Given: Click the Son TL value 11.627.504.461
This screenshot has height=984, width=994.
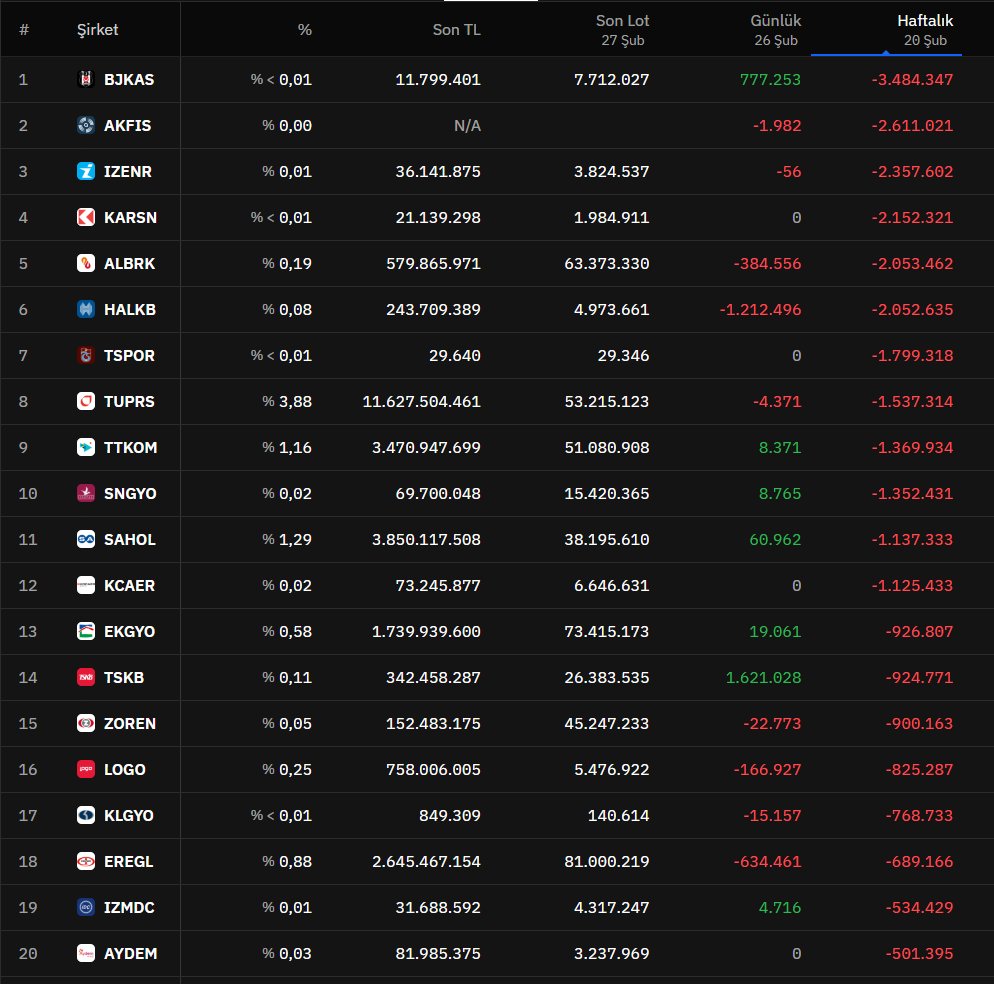Looking at the screenshot, I should 422,401.
